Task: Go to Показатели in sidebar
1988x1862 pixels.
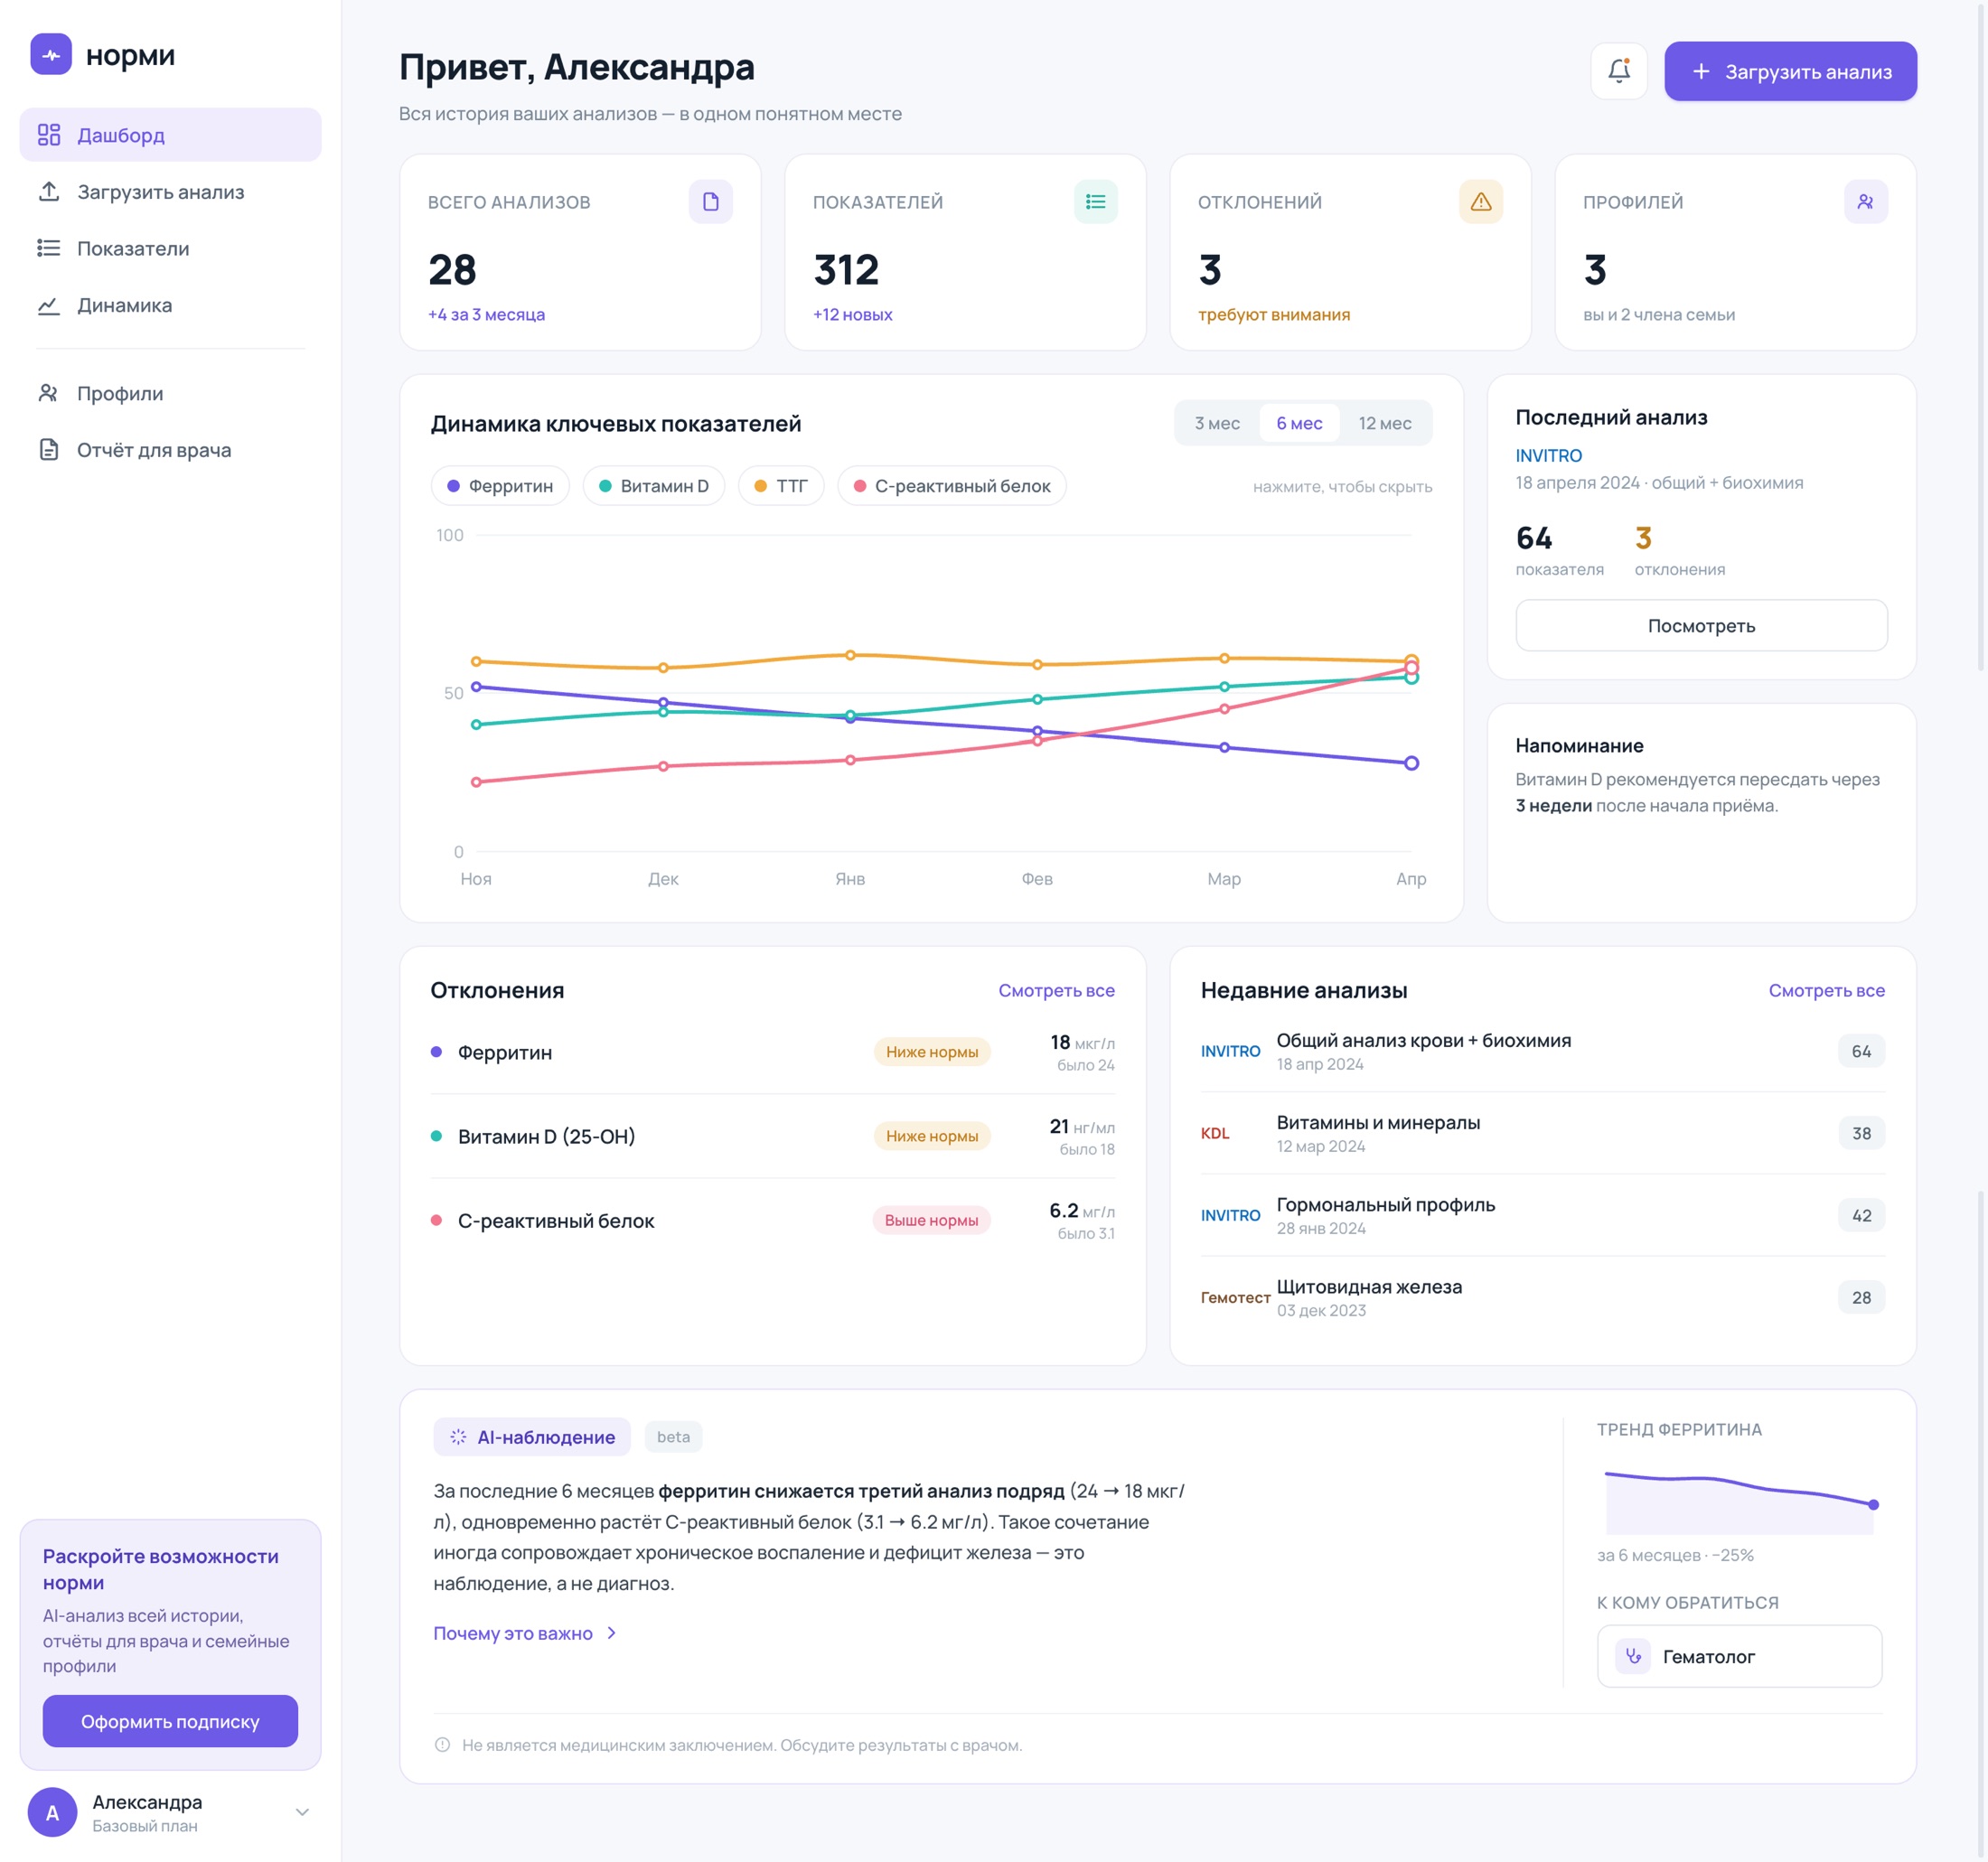Action: [x=170, y=248]
